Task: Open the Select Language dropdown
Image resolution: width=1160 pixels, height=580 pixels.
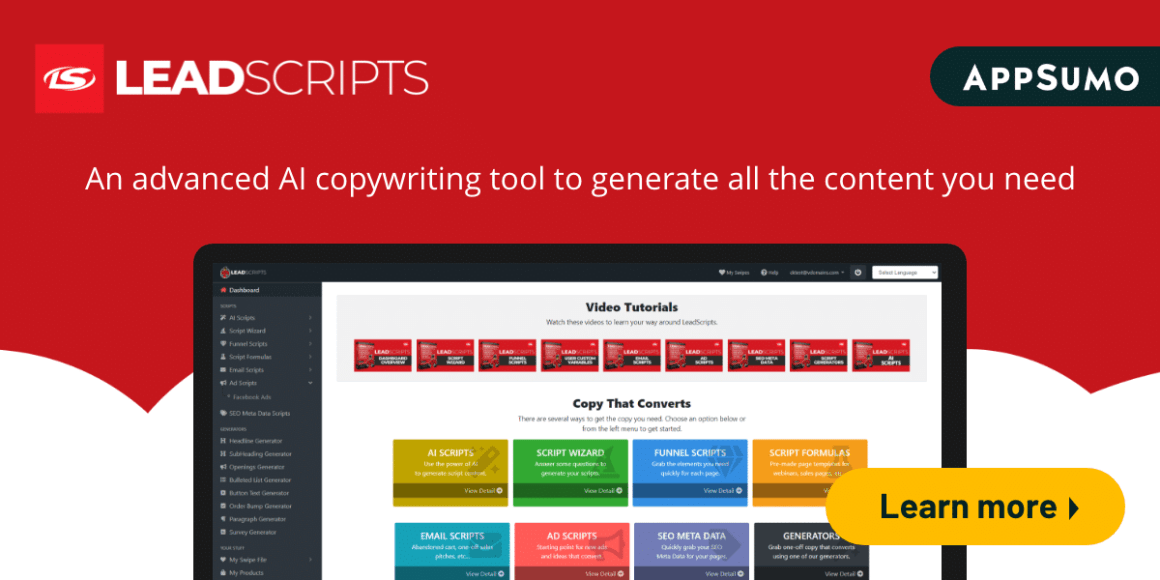Action: 903,272
